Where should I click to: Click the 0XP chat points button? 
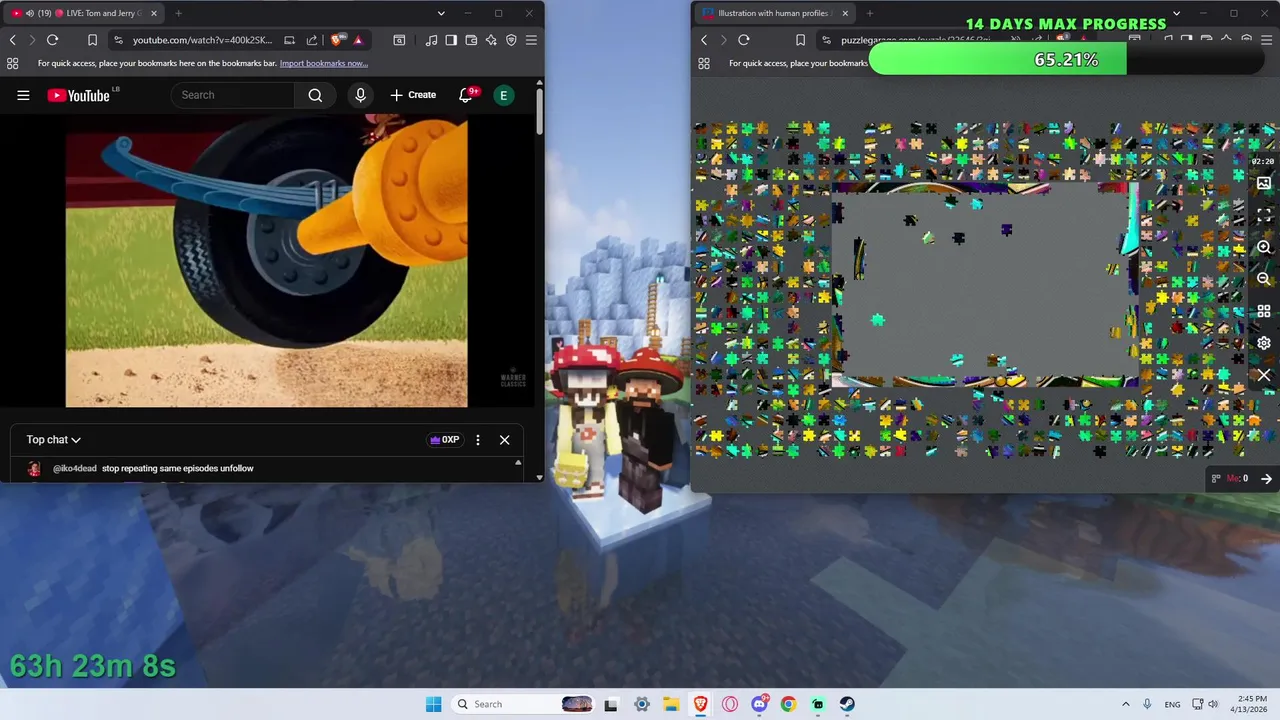point(444,440)
